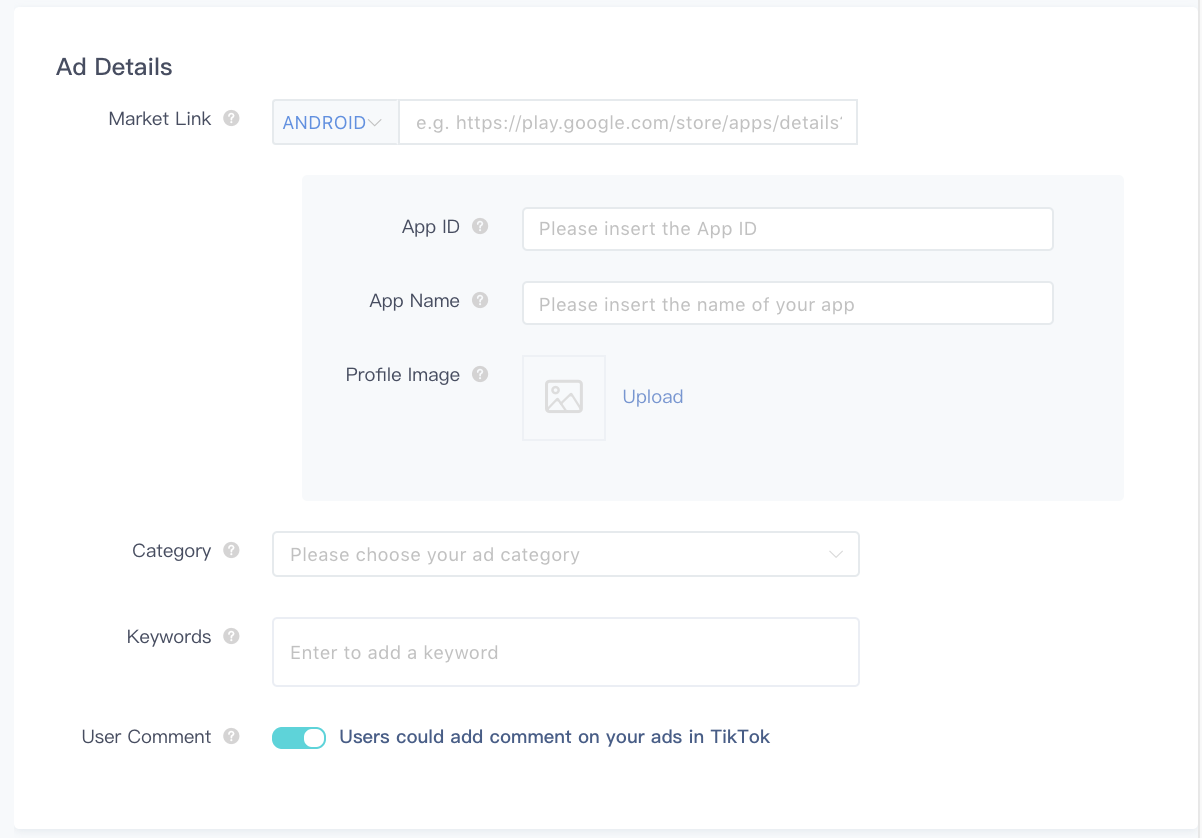Open the ANDROID platform dropdown
Screen dimensions: 1202x838
click(x=334, y=123)
